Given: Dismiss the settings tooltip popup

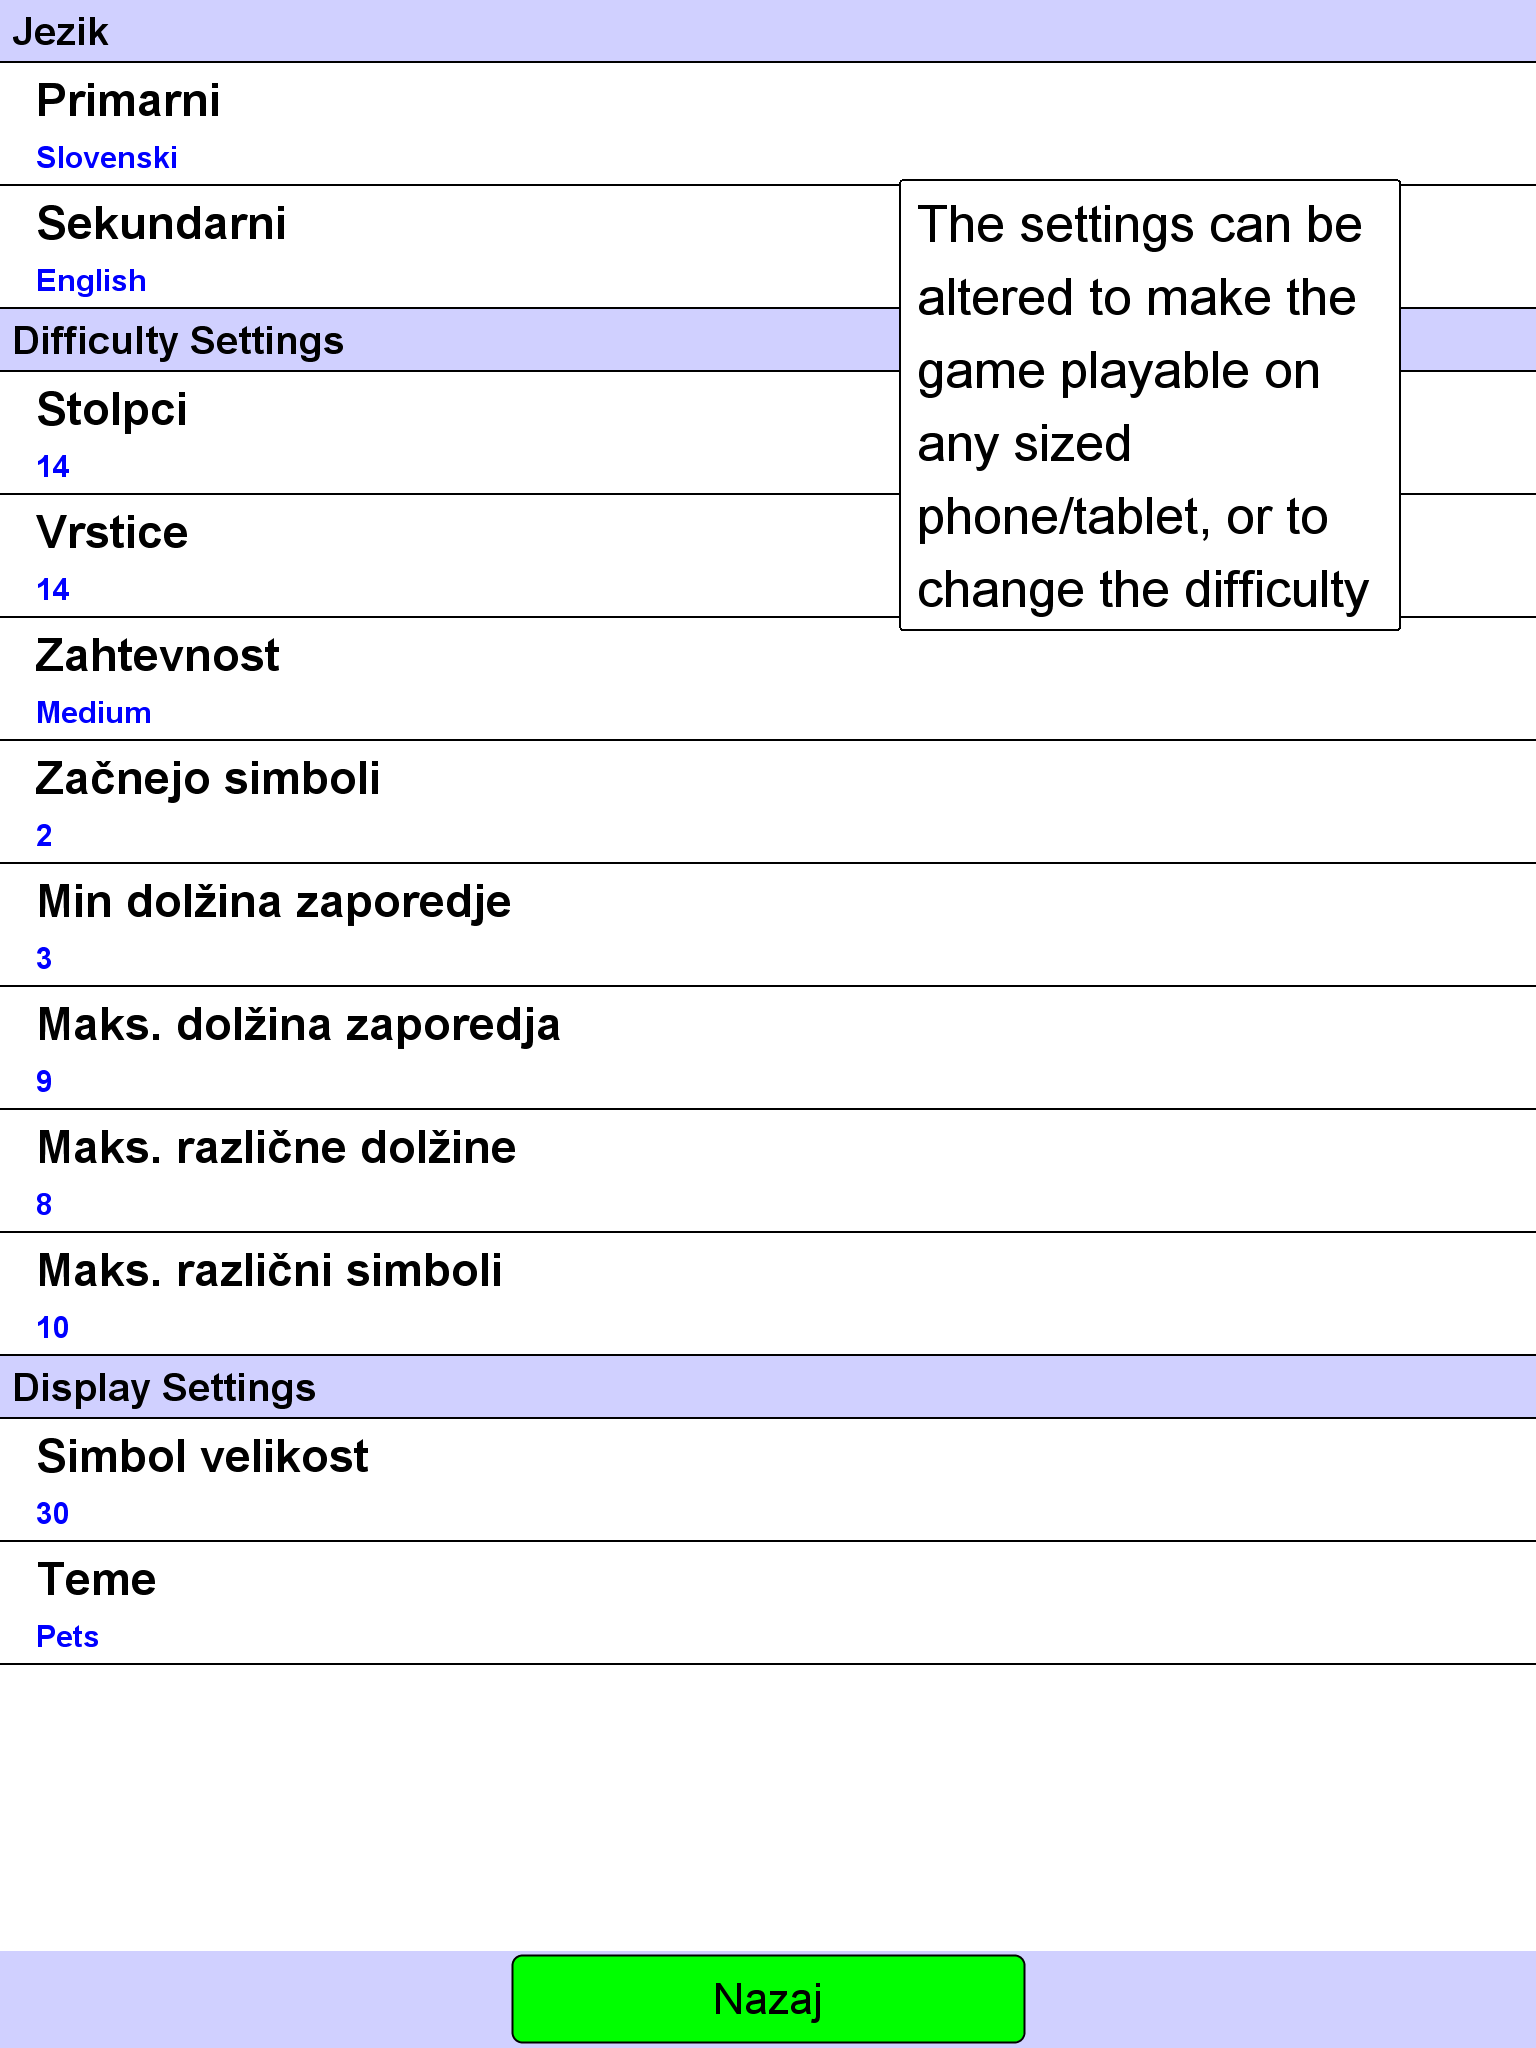Looking at the screenshot, I should tap(1150, 405).
